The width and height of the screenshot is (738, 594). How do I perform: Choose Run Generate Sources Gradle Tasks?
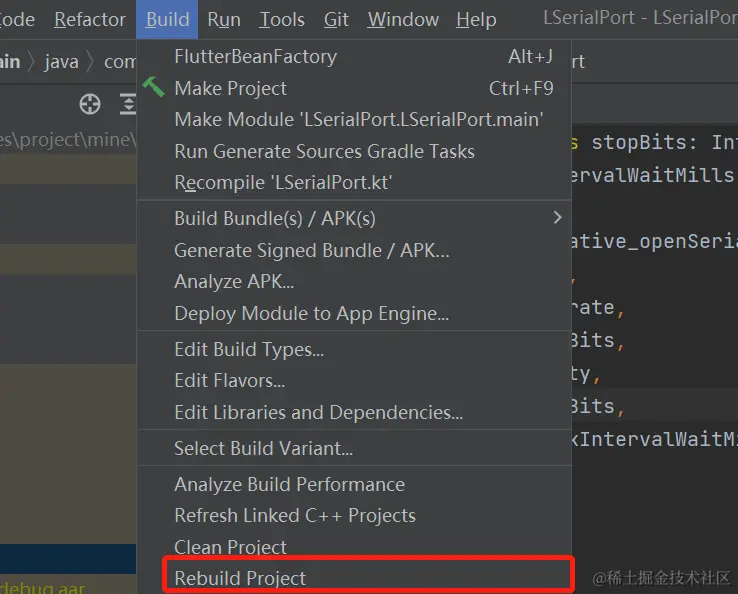(354, 151)
